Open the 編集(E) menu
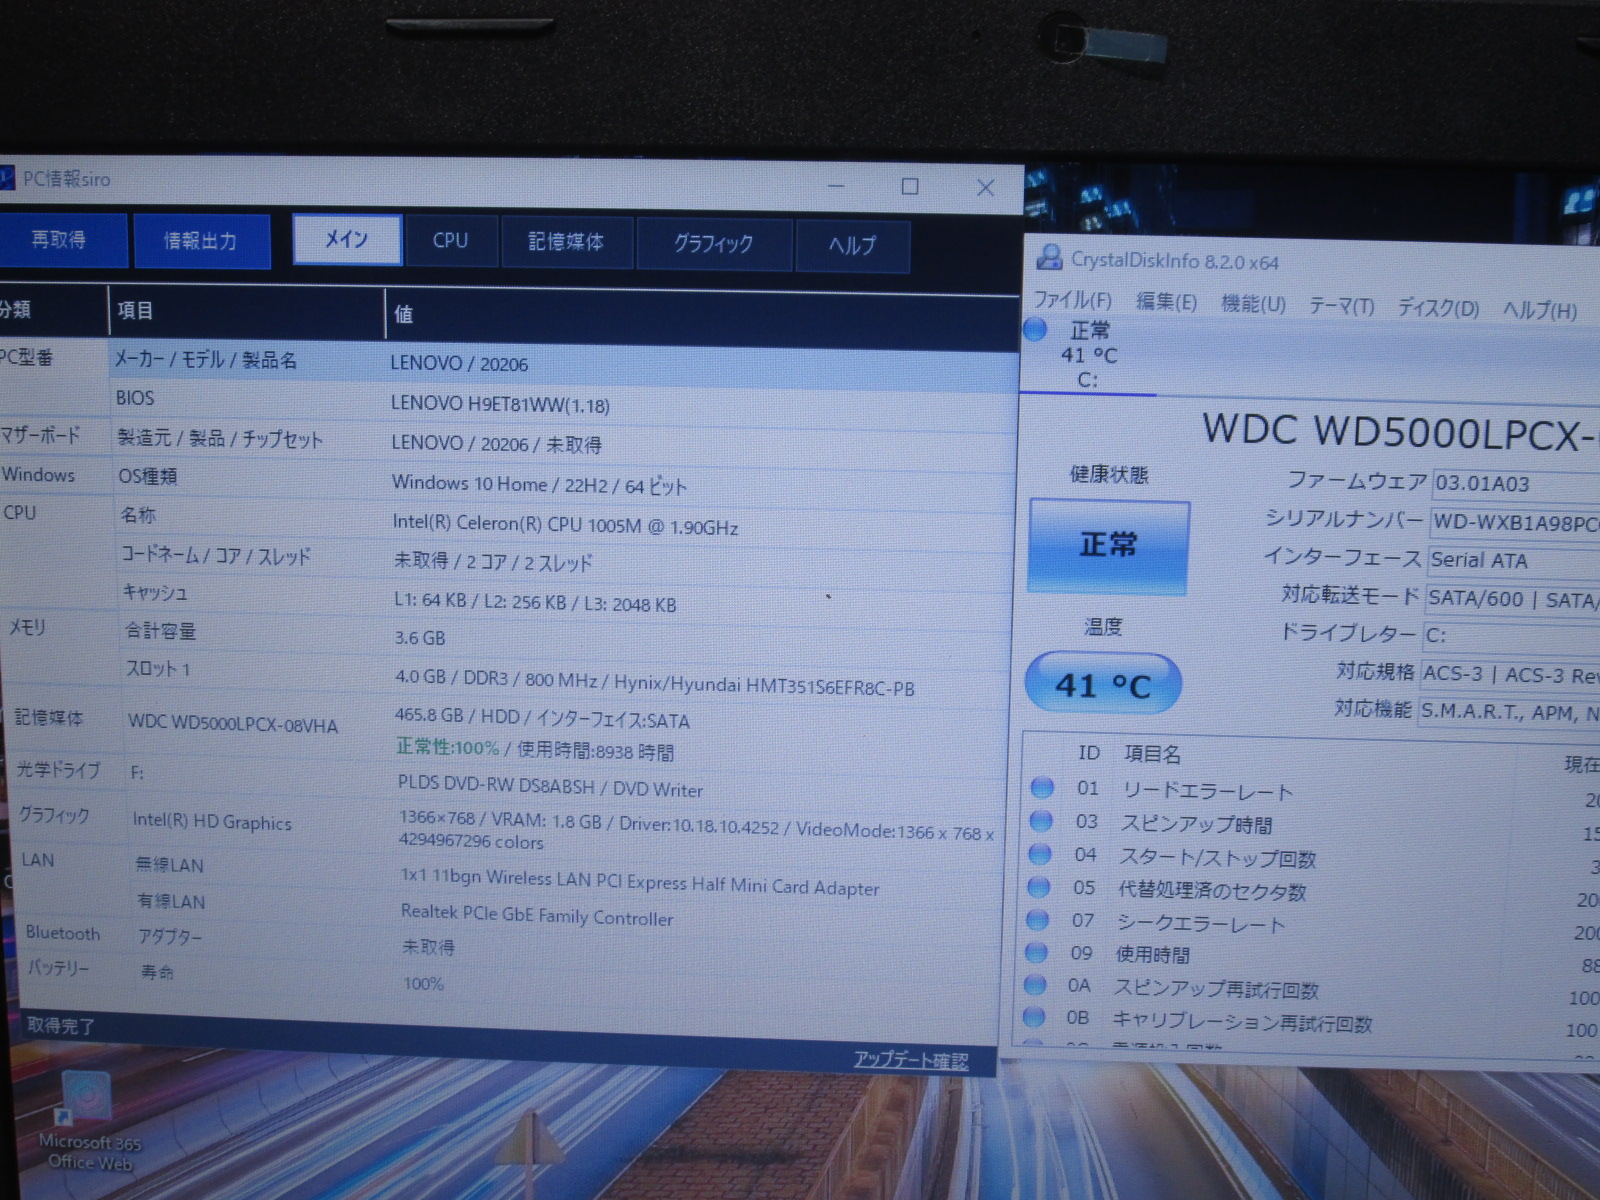Image resolution: width=1600 pixels, height=1200 pixels. pos(1166,302)
